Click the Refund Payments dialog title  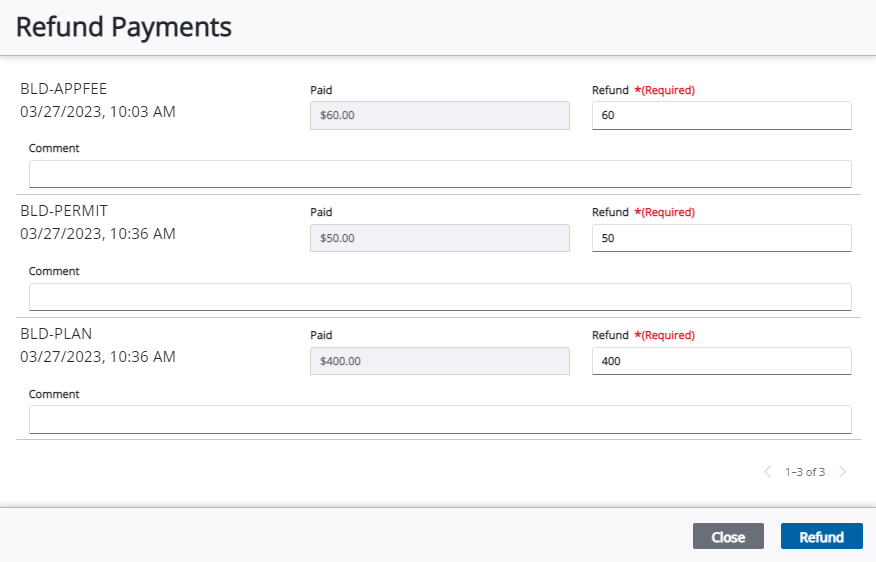tap(124, 27)
